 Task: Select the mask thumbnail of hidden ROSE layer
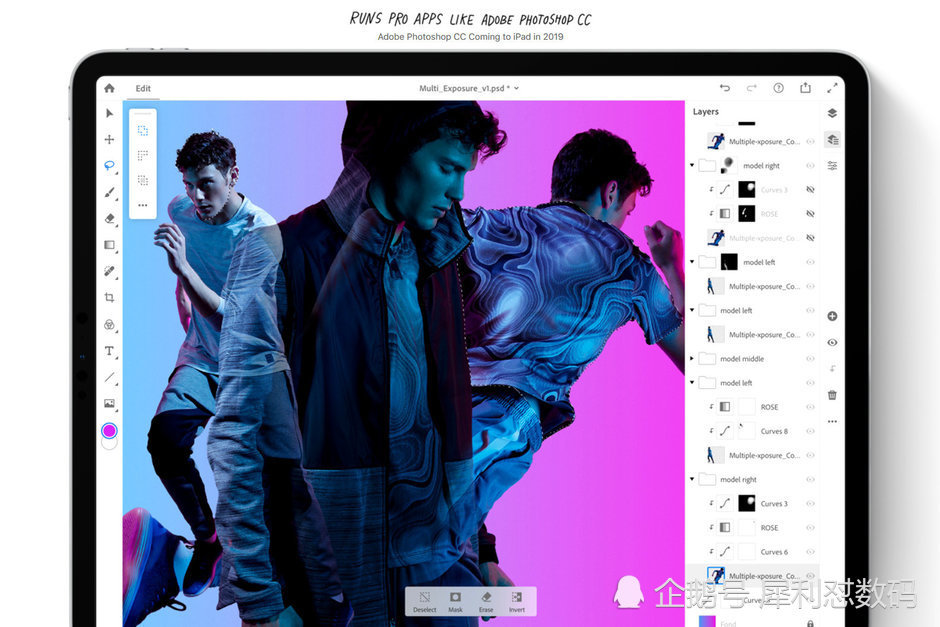[746, 213]
